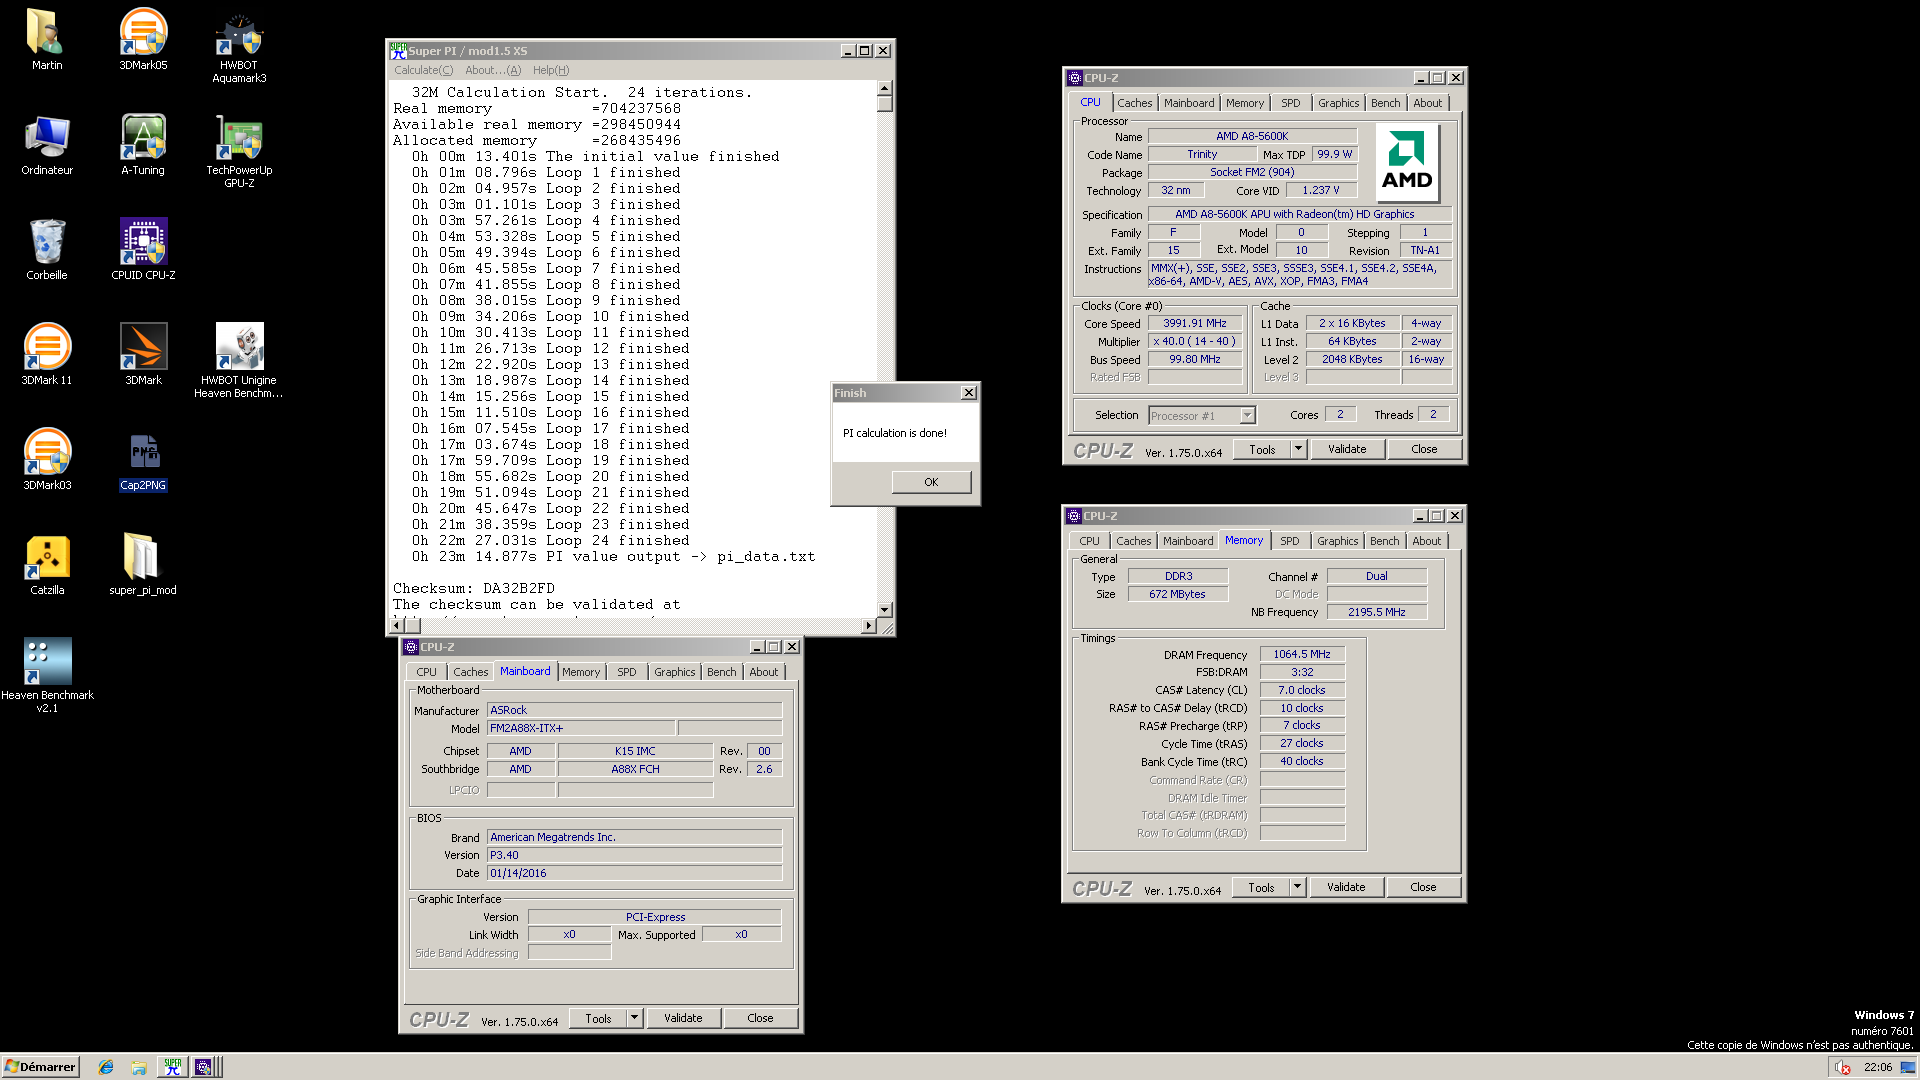
Task: Expand Tools dropdown arrow in Memory window
Action: point(1297,887)
